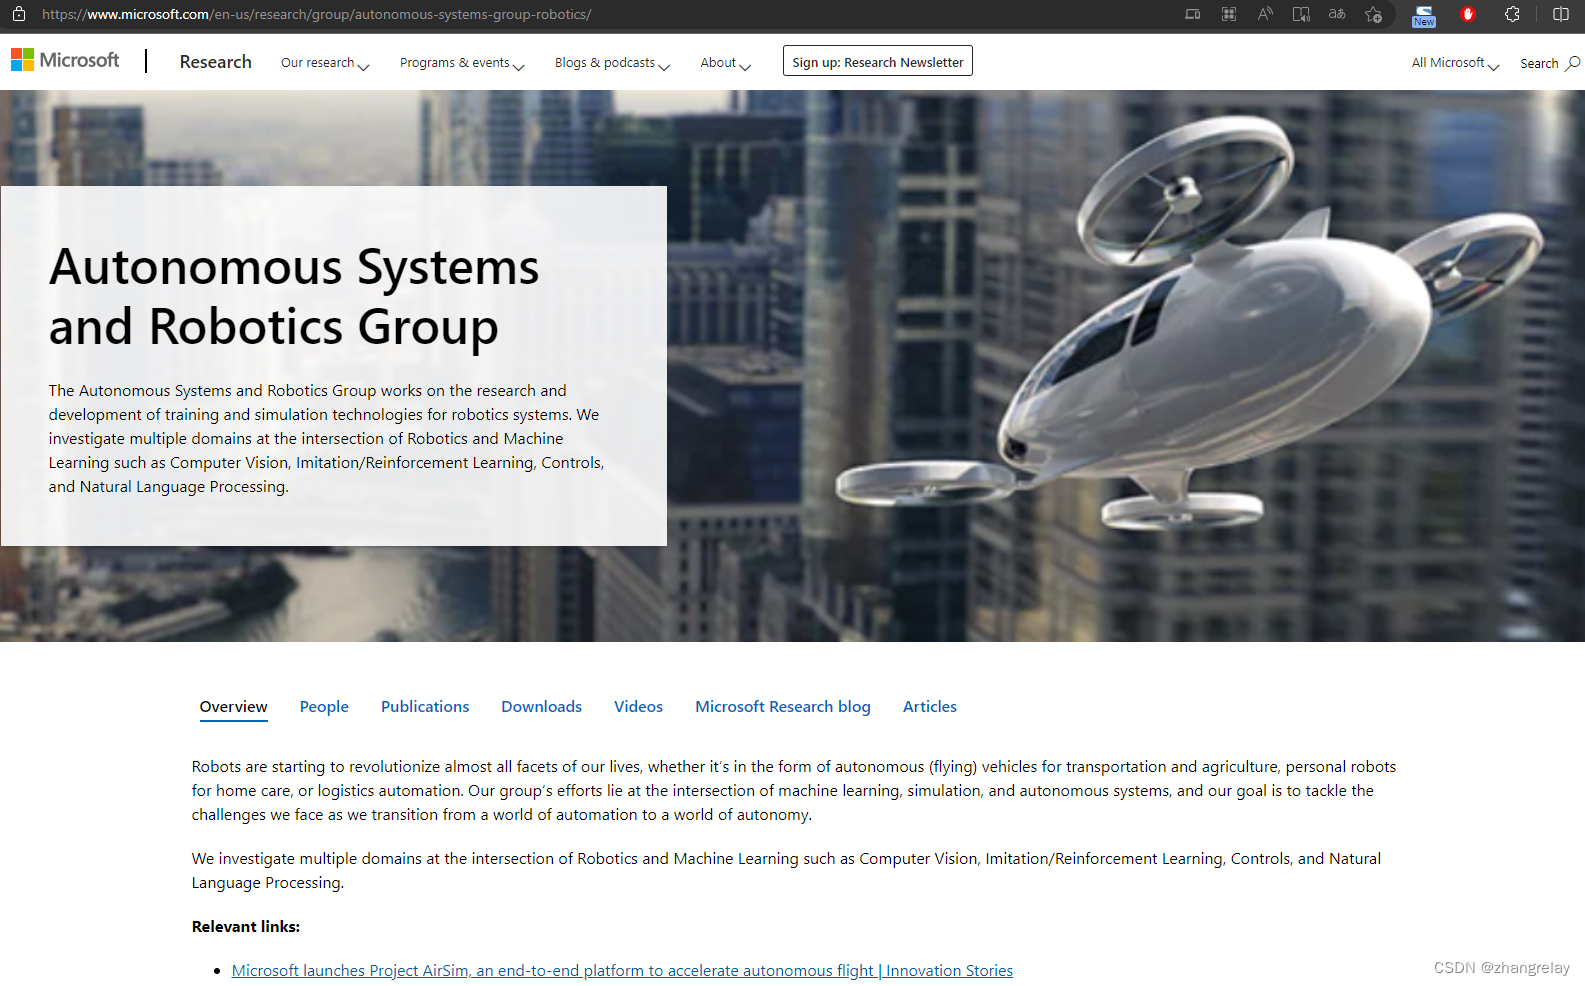Click the Research home link
The width and height of the screenshot is (1585, 986).
coord(215,62)
